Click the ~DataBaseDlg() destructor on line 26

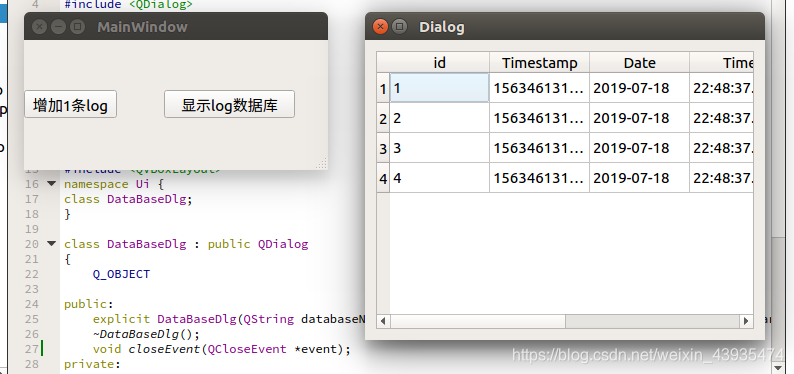click(146, 334)
